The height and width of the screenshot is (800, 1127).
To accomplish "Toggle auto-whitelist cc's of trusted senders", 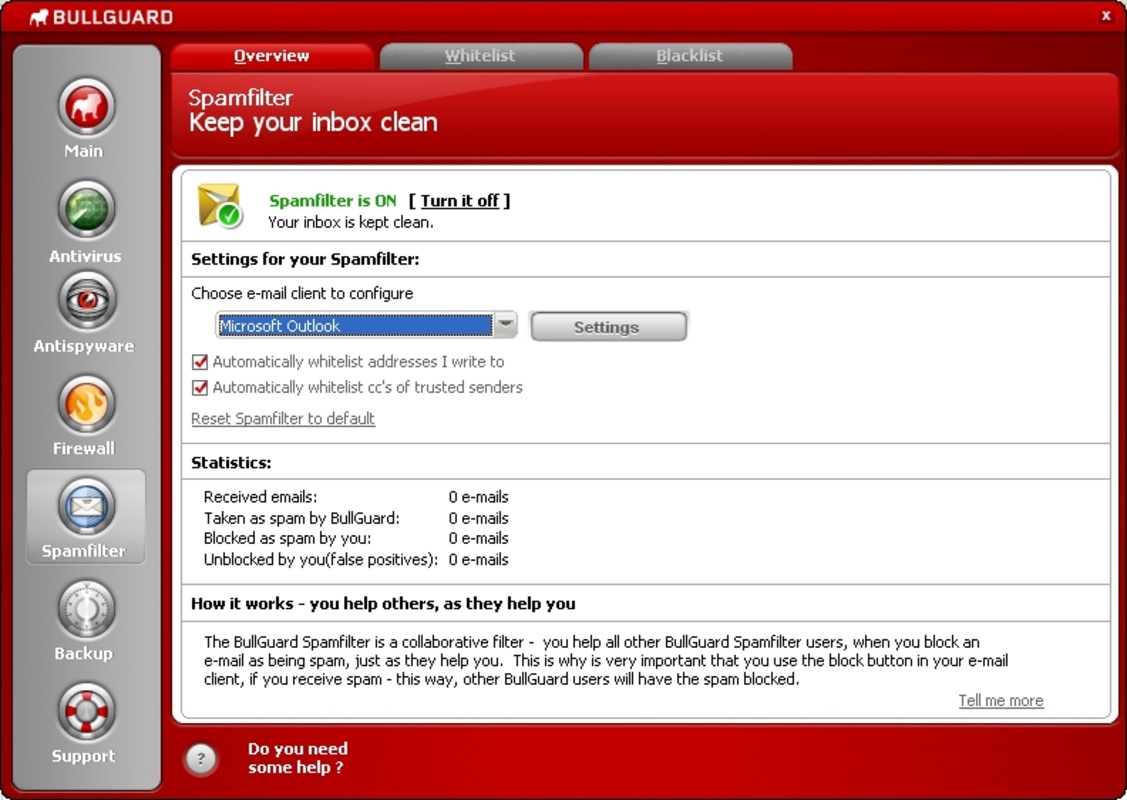I will 200,387.
